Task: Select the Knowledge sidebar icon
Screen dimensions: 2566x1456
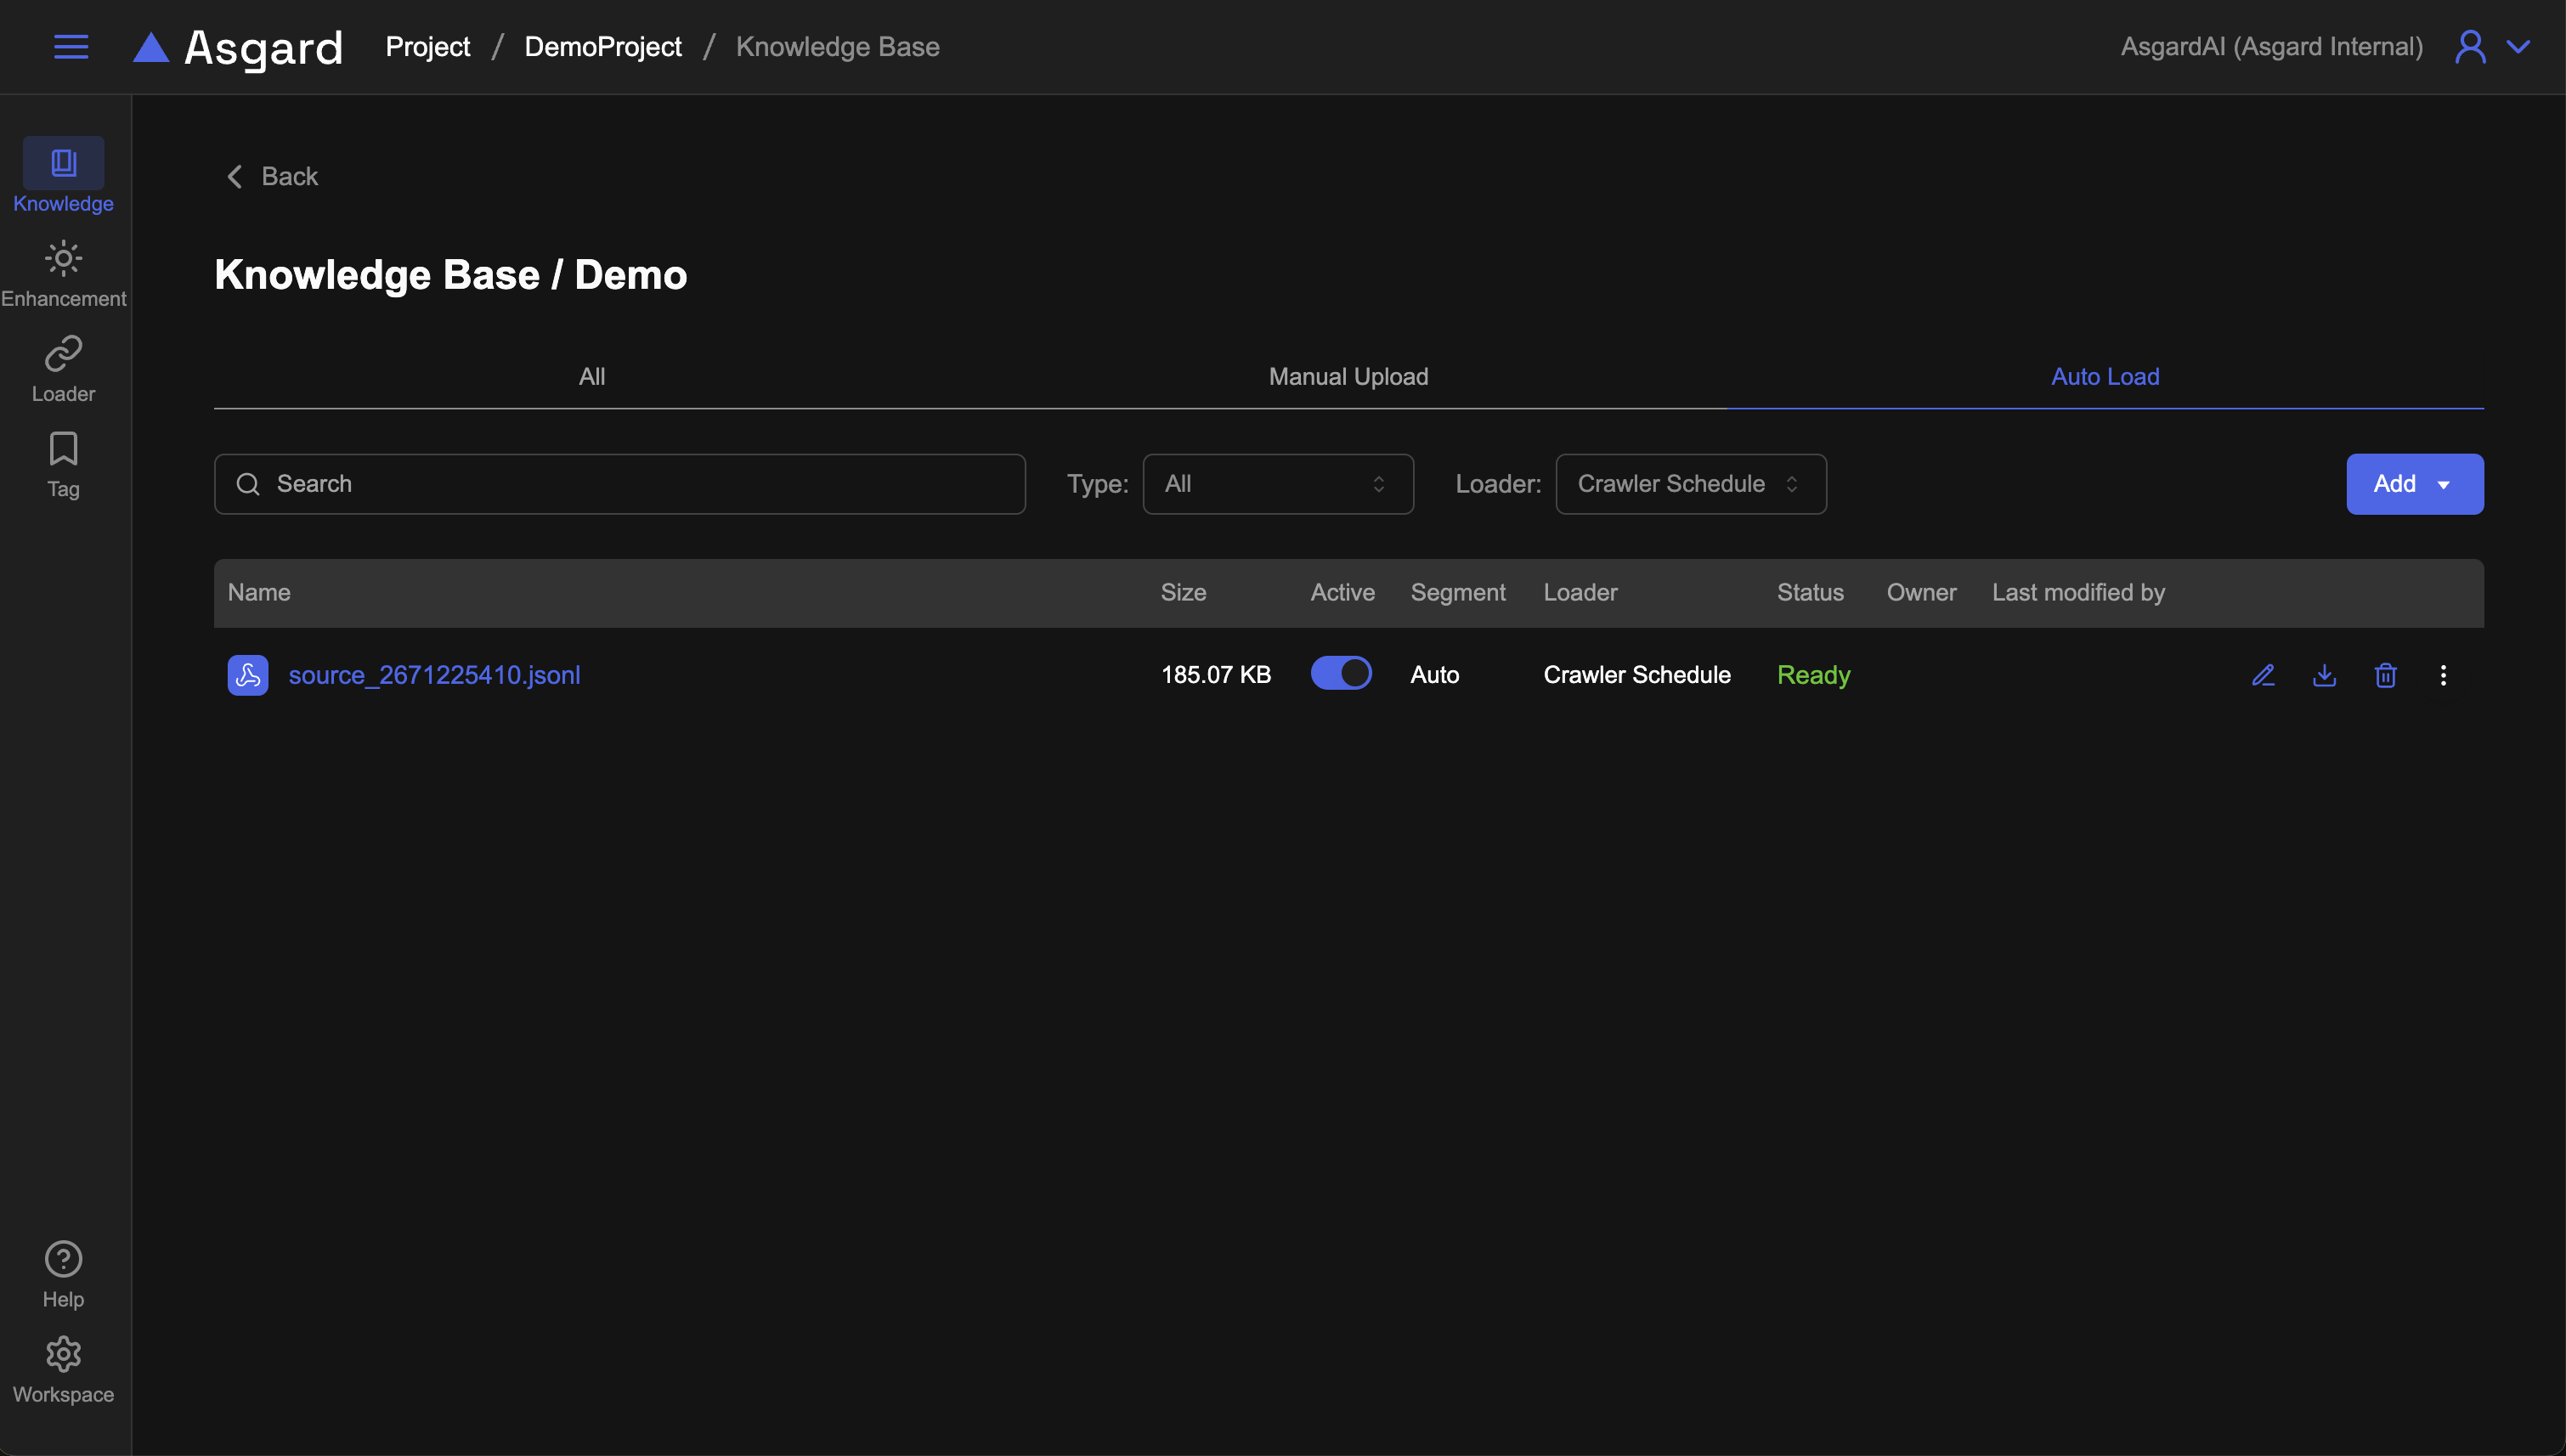Action: click(63, 164)
